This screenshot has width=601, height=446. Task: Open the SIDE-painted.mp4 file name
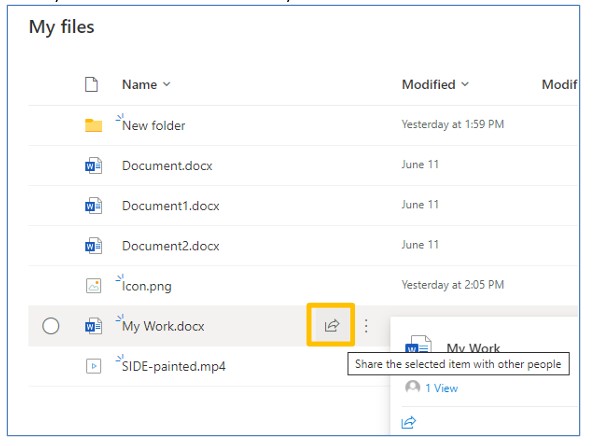174,366
